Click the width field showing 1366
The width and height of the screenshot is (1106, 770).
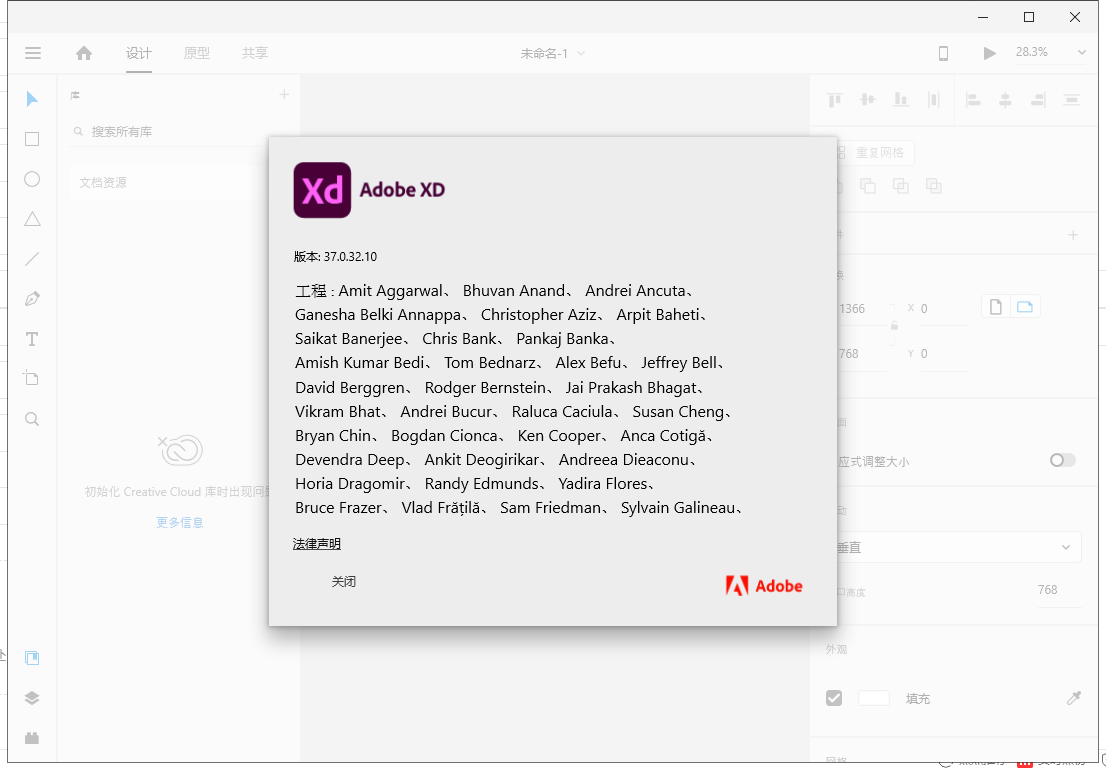(x=862, y=309)
